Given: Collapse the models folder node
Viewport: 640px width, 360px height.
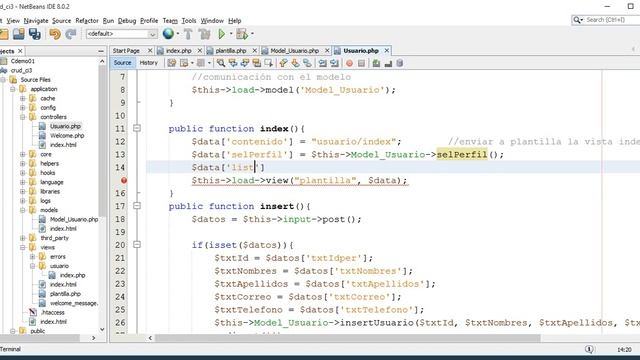Looking at the screenshot, I should pos(23,210).
